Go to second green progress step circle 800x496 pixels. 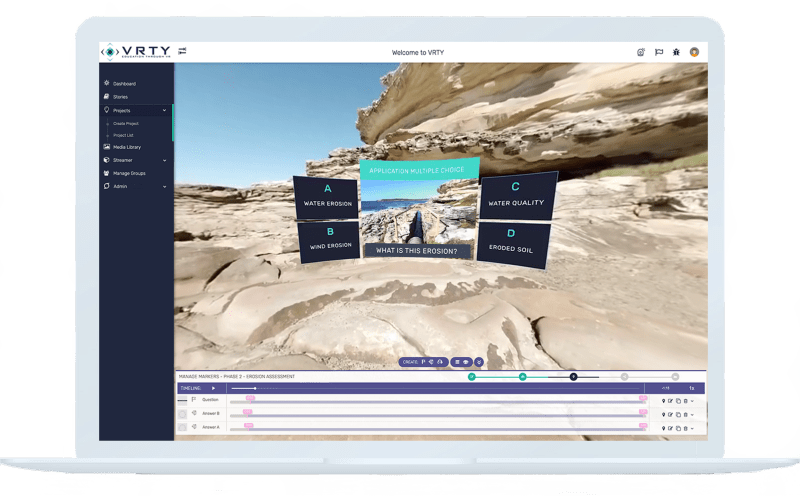522,377
